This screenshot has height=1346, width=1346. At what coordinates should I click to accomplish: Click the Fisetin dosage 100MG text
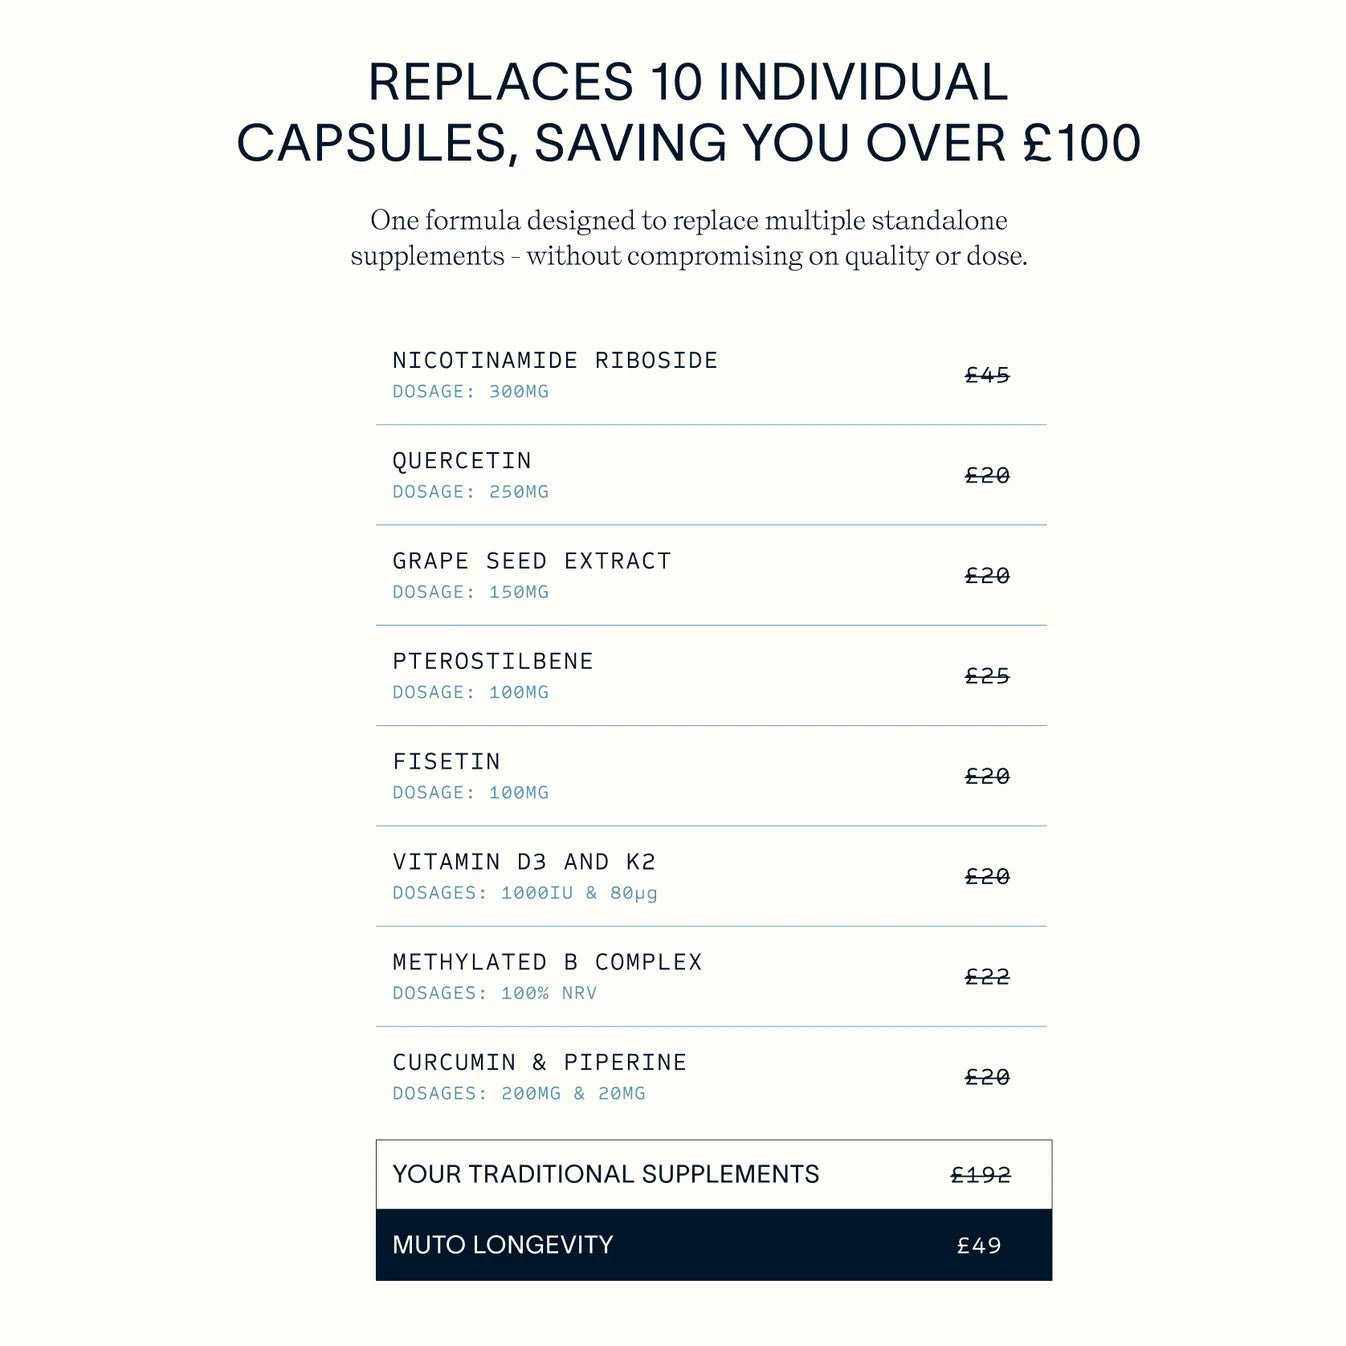tap(470, 793)
